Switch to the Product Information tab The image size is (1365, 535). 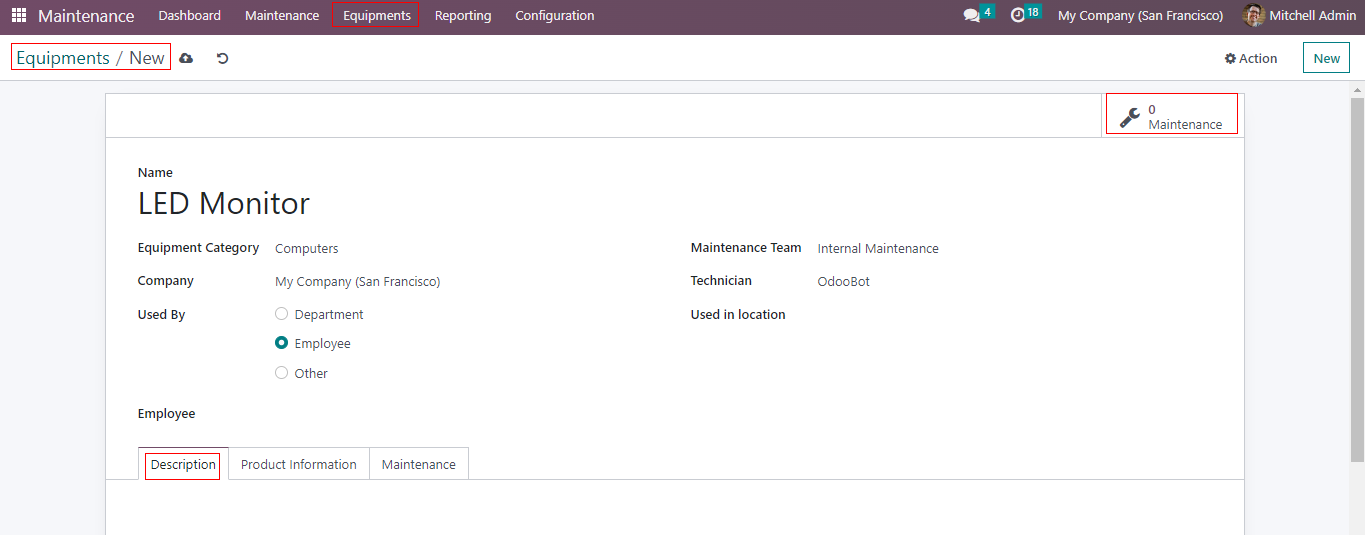[298, 464]
